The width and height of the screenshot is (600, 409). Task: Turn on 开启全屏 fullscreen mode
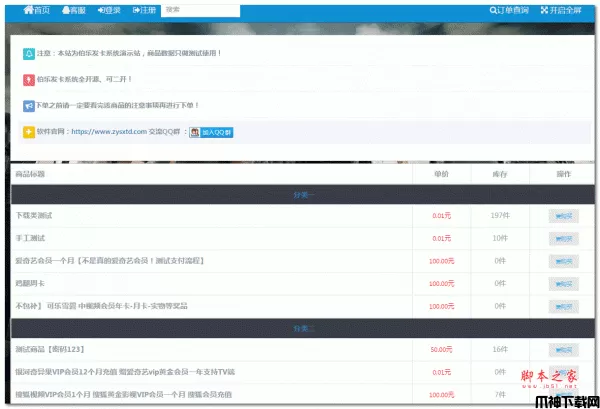click(561, 10)
